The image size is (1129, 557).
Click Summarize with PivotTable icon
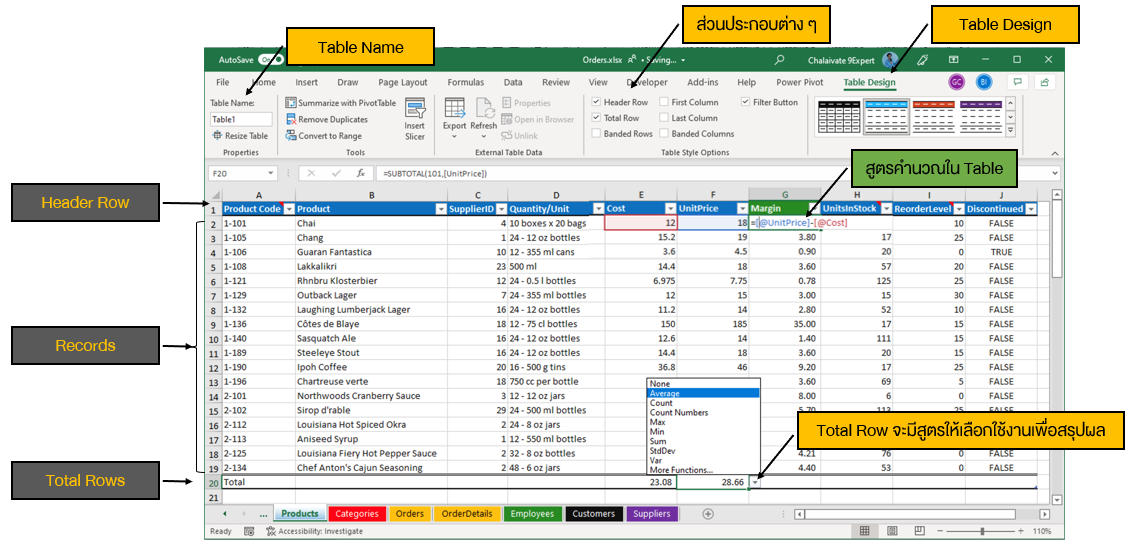coord(291,103)
